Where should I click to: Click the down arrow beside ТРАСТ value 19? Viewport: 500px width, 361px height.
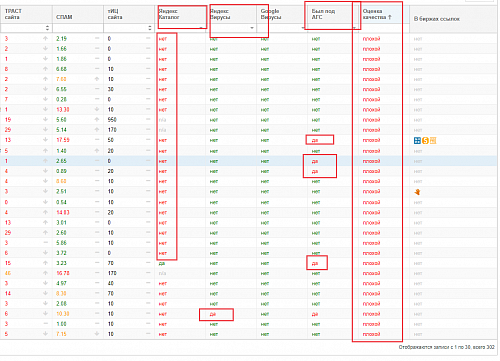tap(45, 119)
